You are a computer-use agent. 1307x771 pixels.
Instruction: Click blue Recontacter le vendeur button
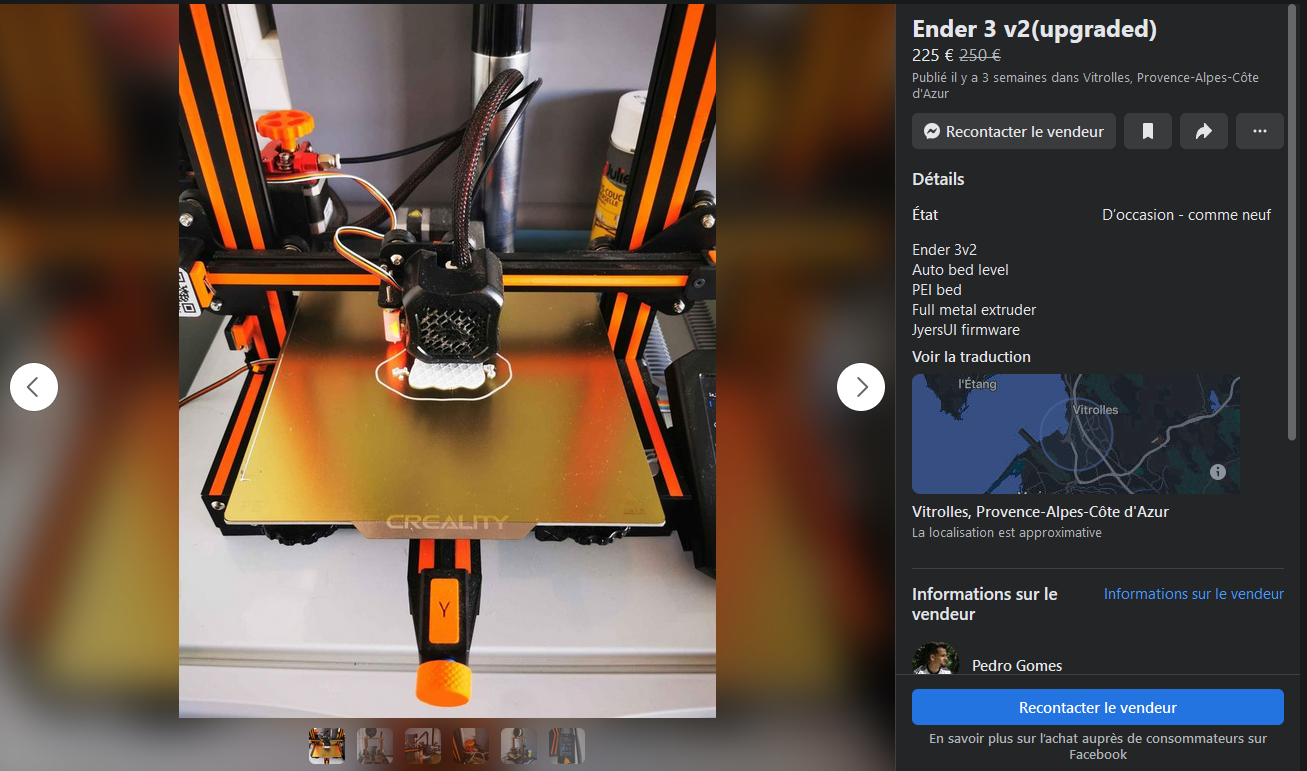pos(1098,707)
